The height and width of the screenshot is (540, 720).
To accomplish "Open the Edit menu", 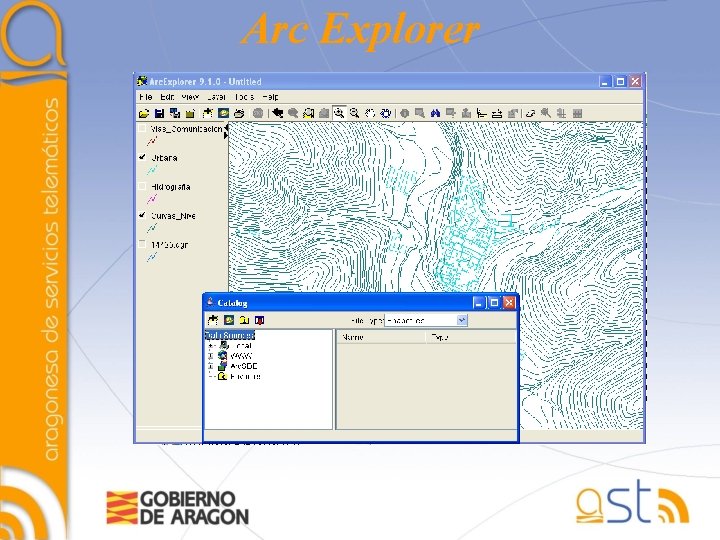I will (x=167, y=97).
